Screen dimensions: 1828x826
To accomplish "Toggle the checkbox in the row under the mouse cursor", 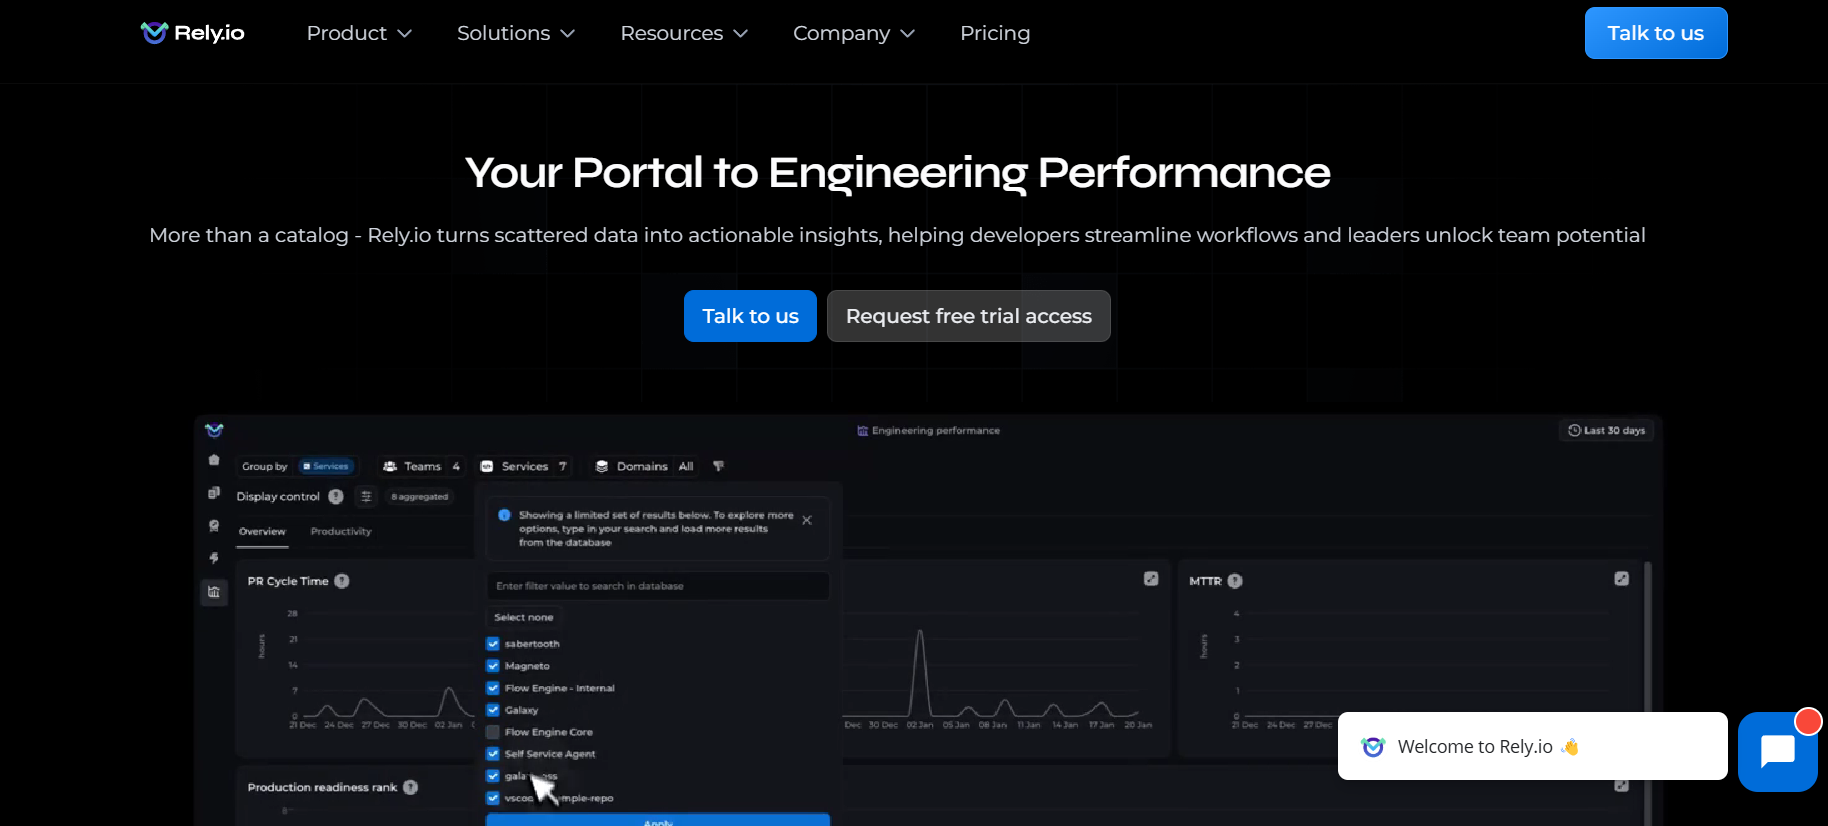I will [493, 776].
